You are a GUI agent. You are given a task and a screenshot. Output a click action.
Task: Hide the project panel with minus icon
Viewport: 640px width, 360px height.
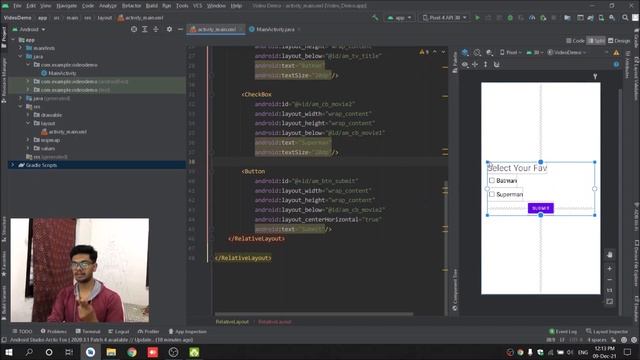(x=180, y=29)
